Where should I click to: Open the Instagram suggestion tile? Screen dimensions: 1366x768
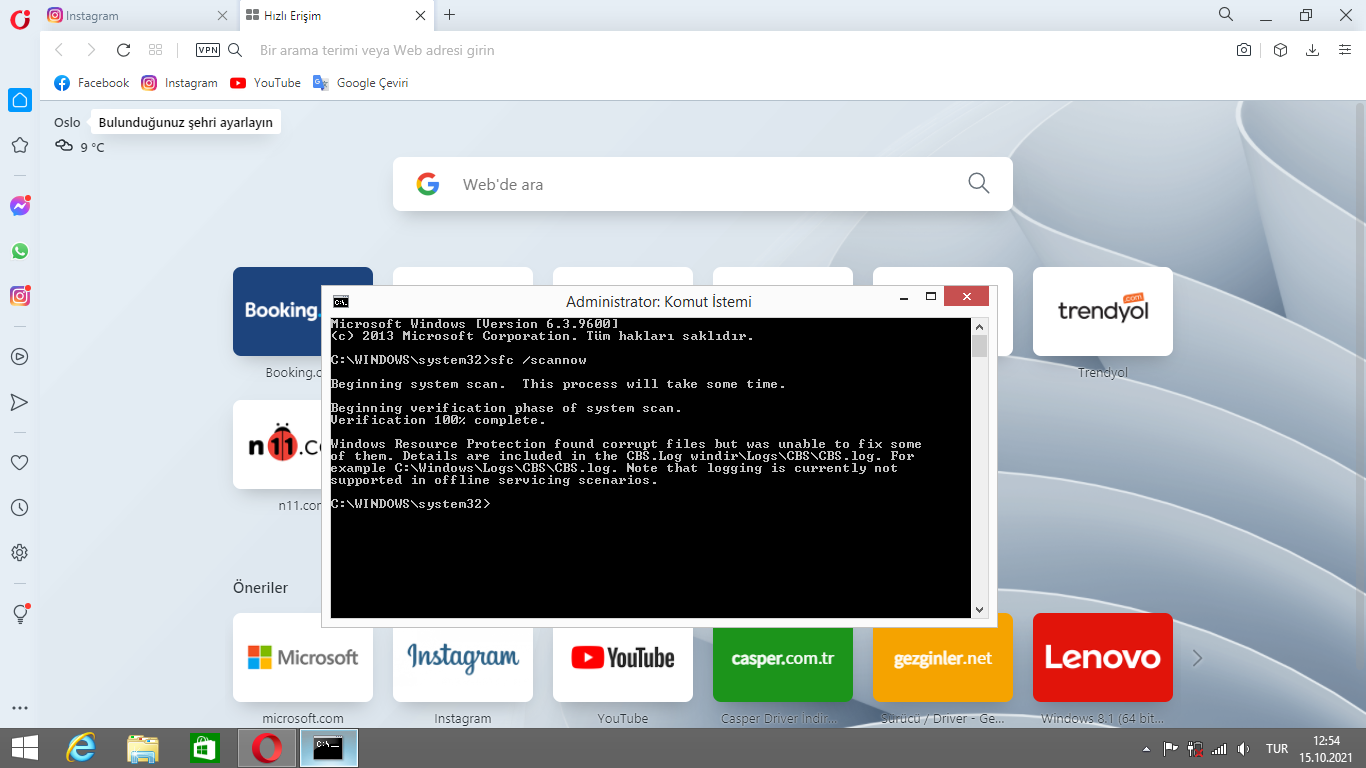(x=463, y=665)
